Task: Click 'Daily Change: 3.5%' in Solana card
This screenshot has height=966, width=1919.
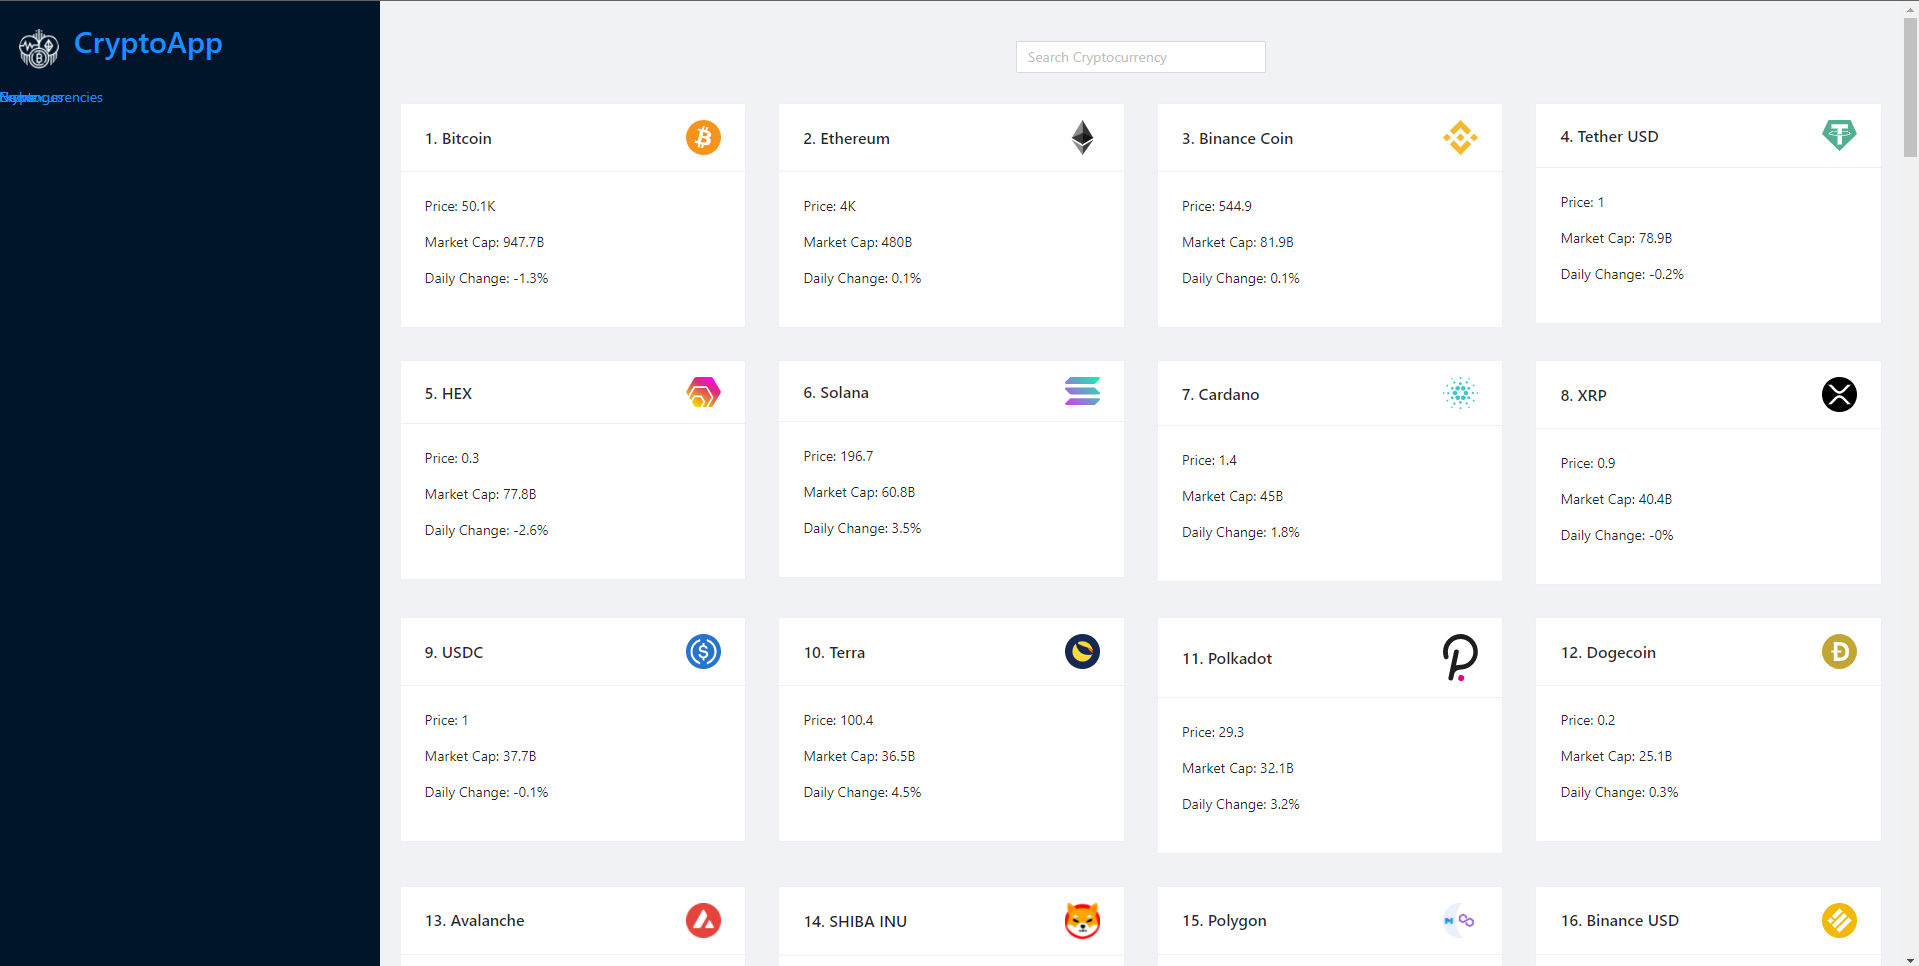Action: tap(862, 528)
